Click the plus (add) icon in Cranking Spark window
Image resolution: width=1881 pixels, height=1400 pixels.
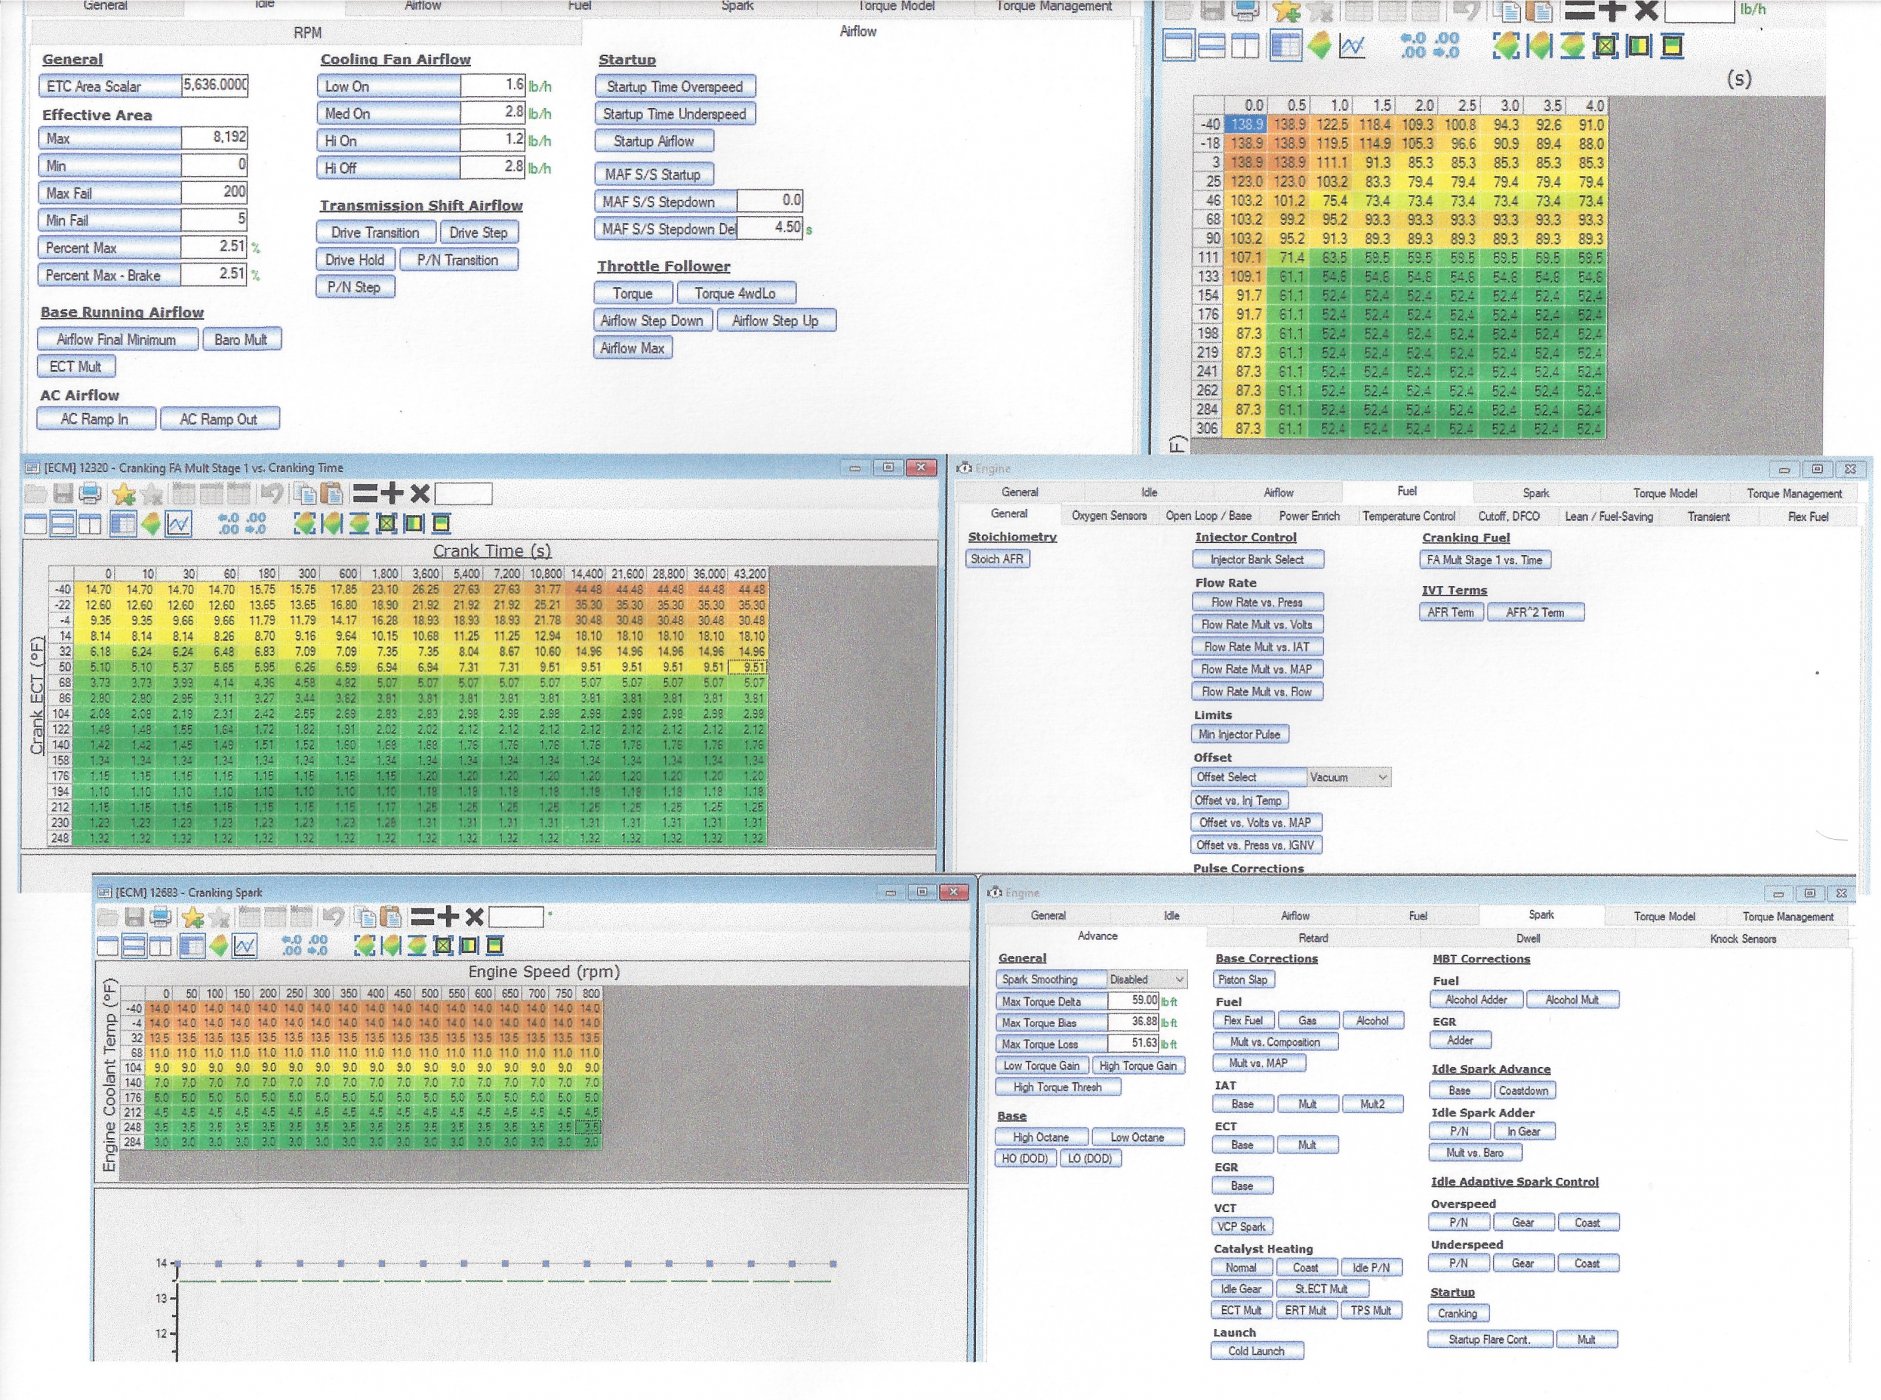[447, 916]
